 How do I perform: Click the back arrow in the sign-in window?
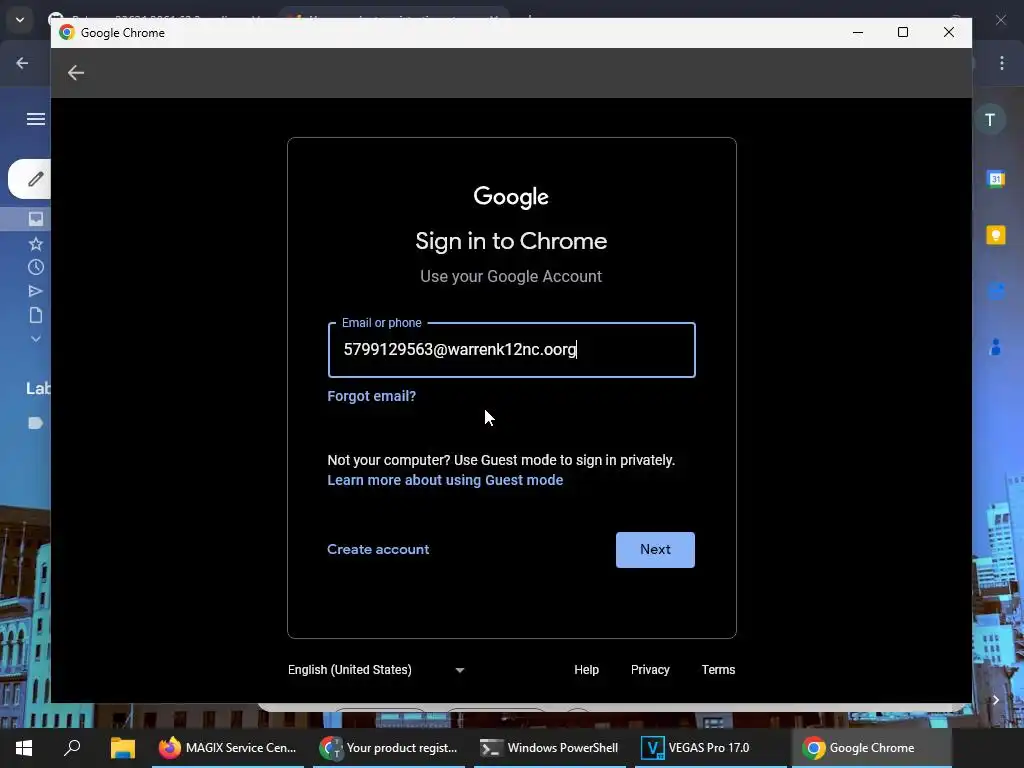(x=76, y=72)
